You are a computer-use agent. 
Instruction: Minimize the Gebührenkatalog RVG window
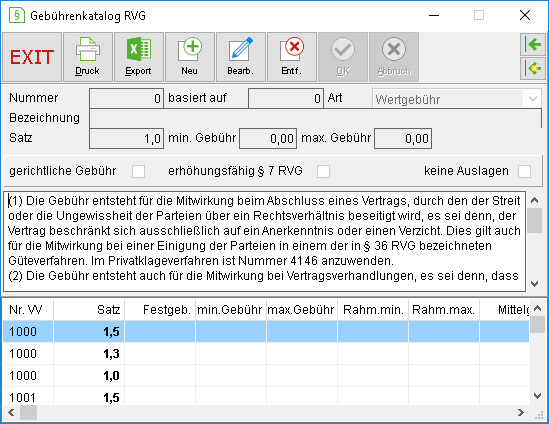(x=434, y=15)
